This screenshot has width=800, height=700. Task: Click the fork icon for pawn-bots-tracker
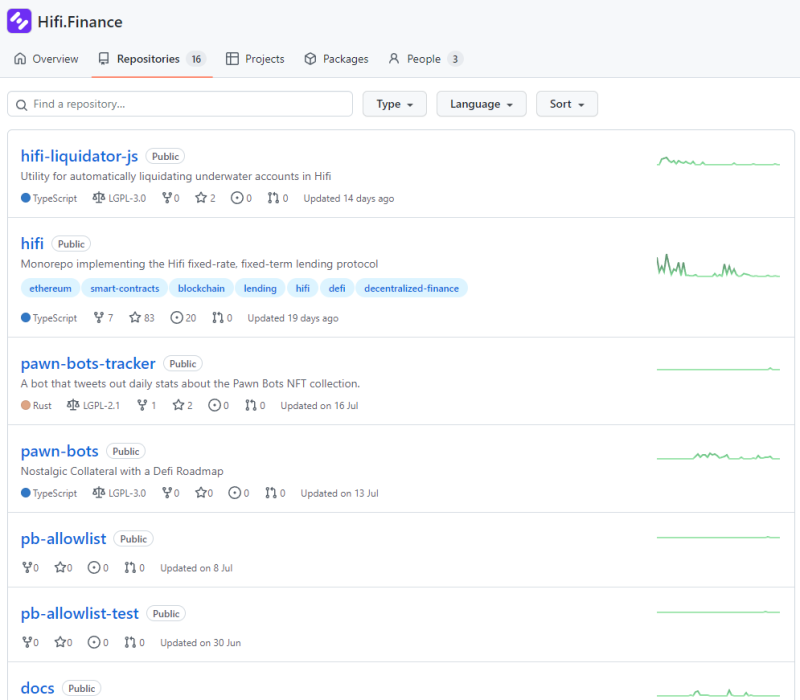coord(142,406)
